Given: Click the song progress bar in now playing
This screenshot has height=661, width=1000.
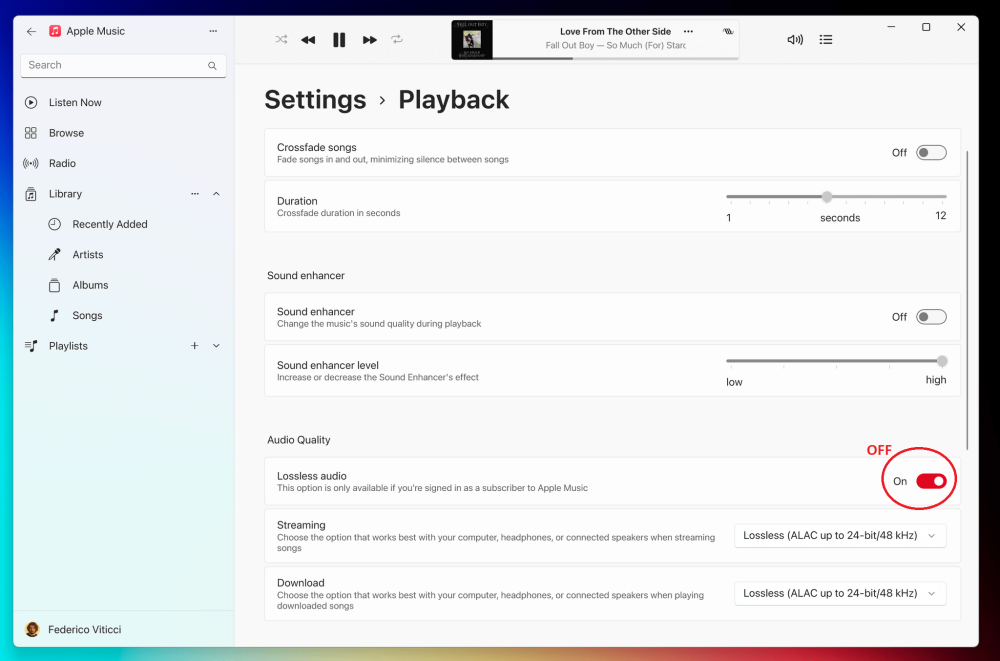Looking at the screenshot, I should coord(615,58).
